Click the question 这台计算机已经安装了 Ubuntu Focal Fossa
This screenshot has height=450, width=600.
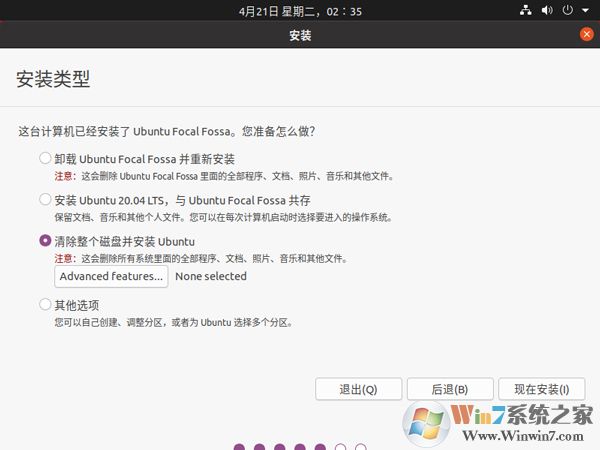(166, 131)
